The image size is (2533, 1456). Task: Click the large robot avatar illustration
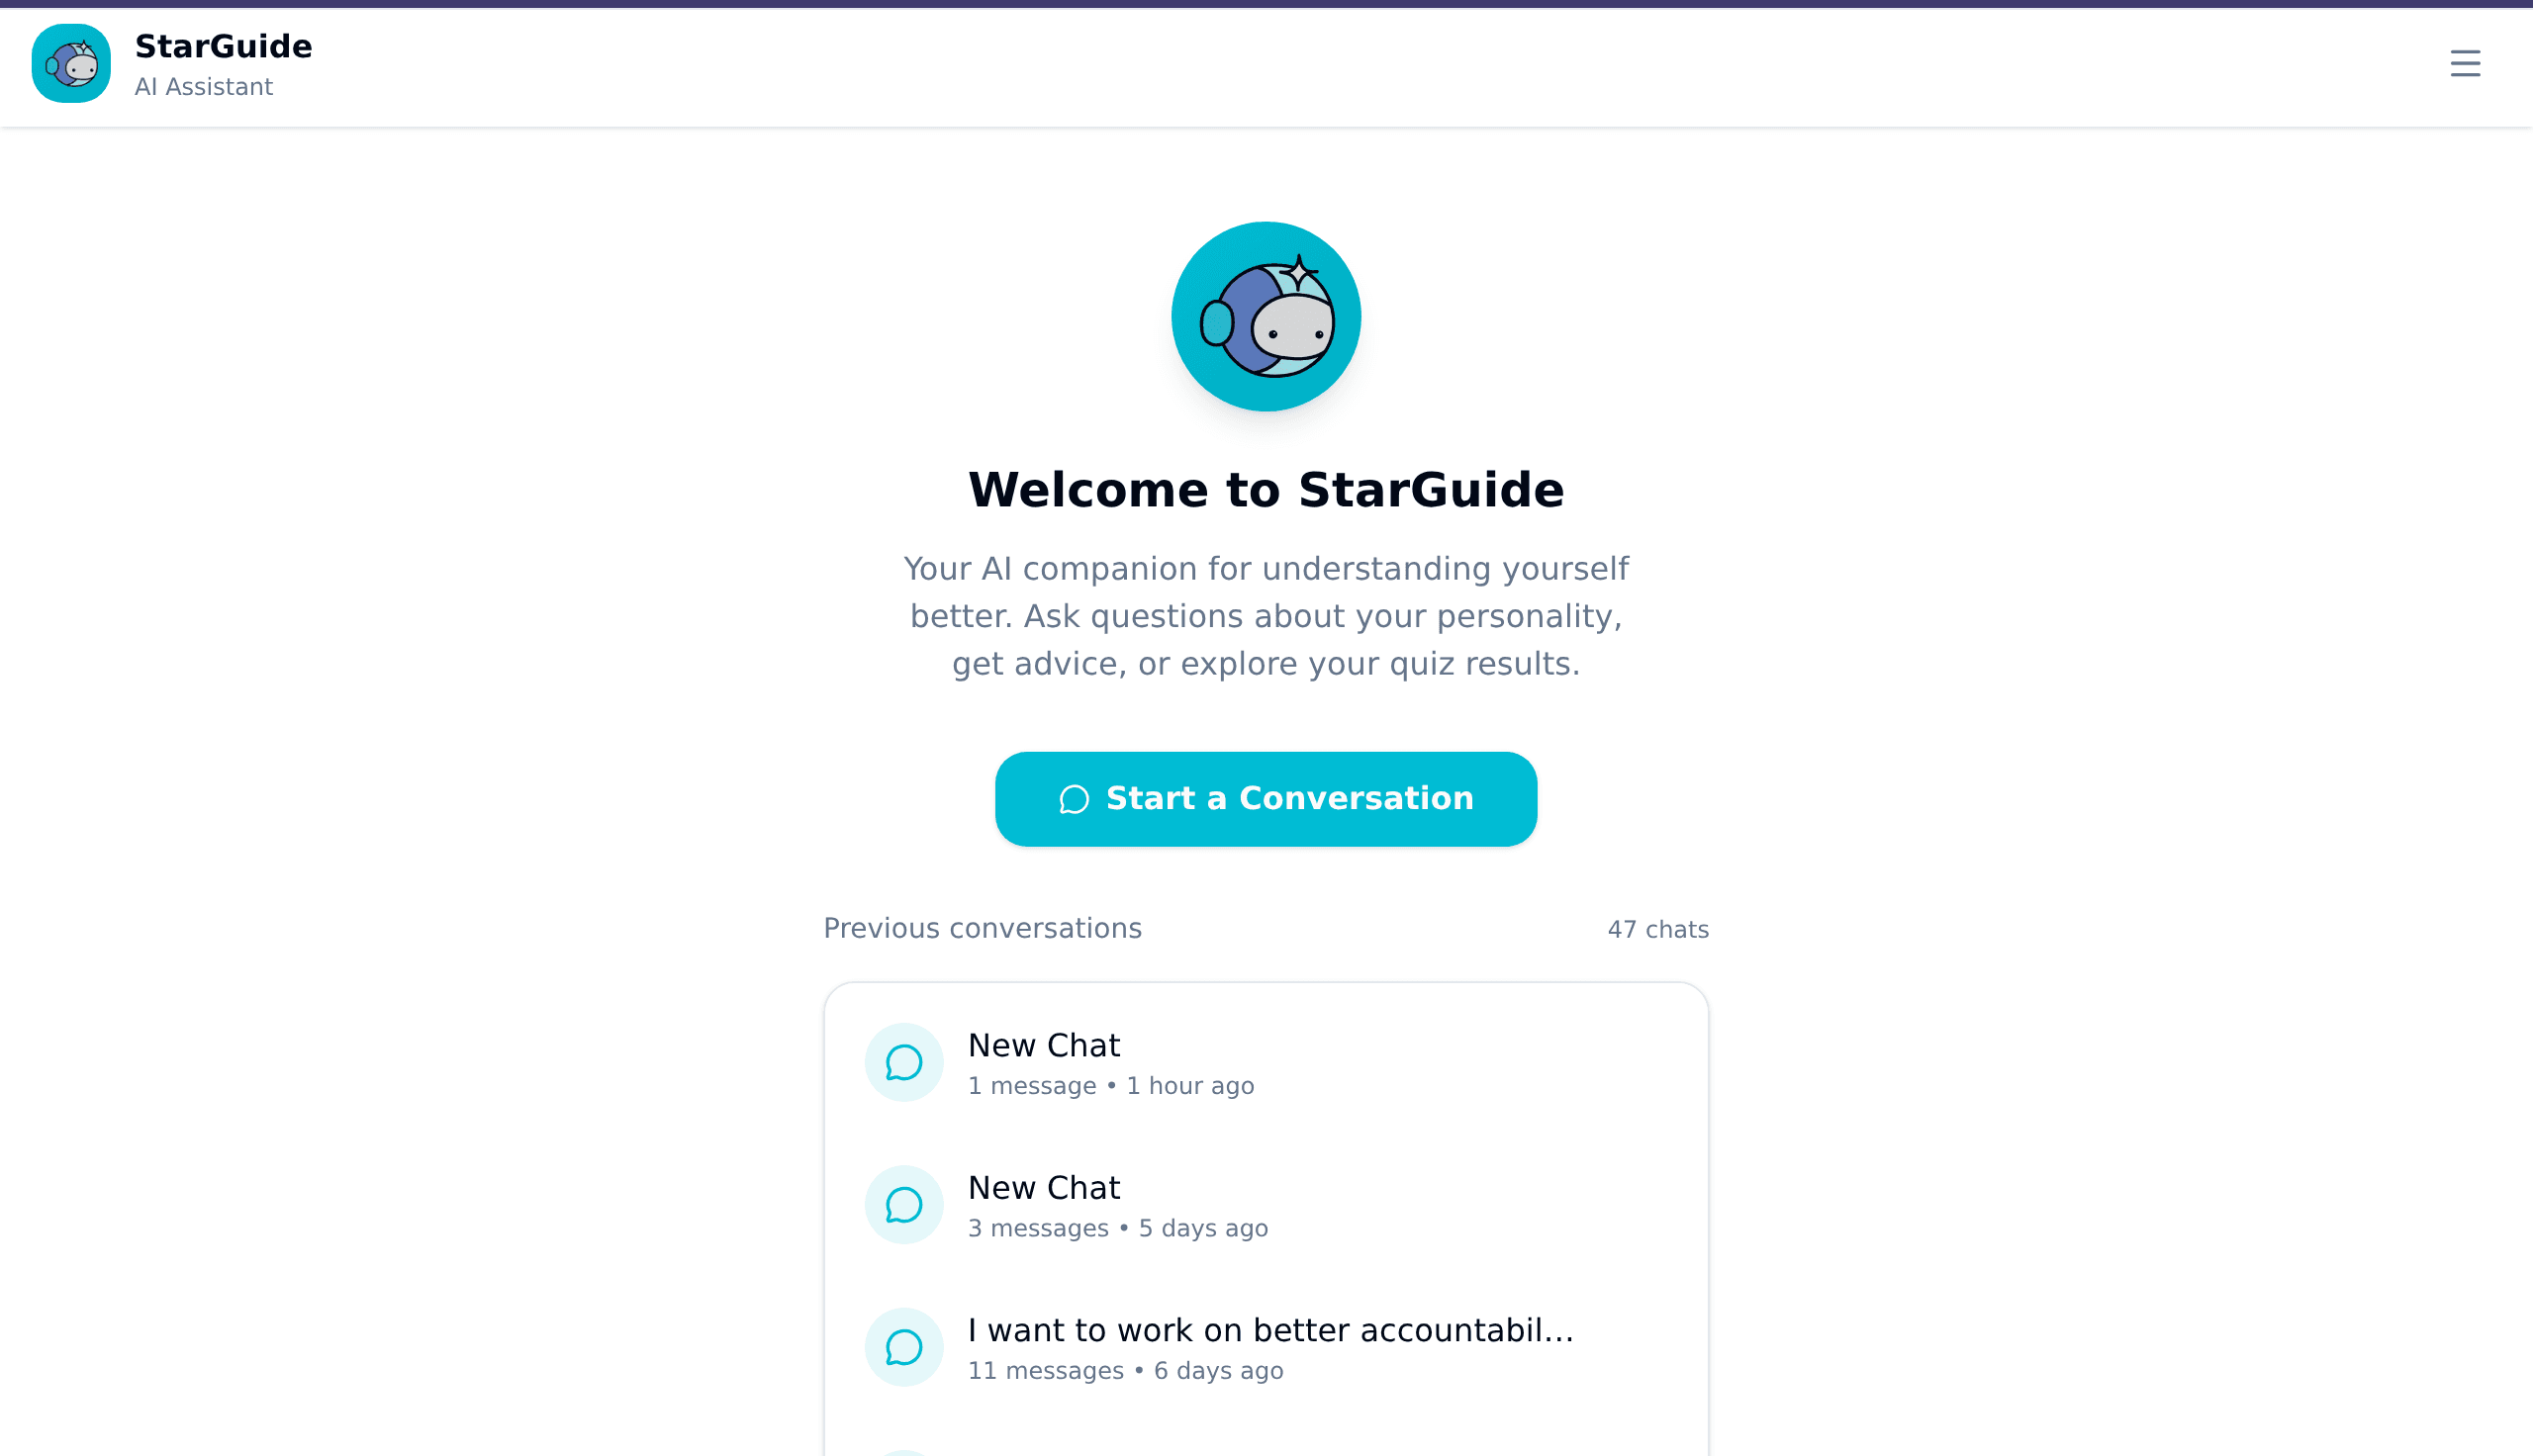point(1265,316)
